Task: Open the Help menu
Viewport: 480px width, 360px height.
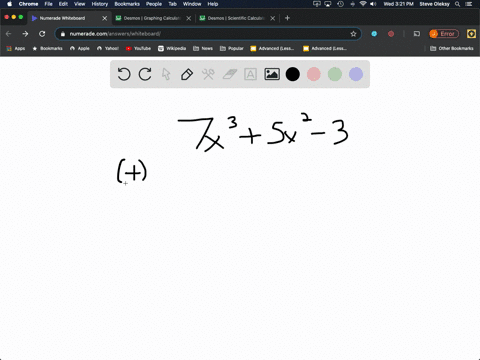Action: tap(213, 4)
